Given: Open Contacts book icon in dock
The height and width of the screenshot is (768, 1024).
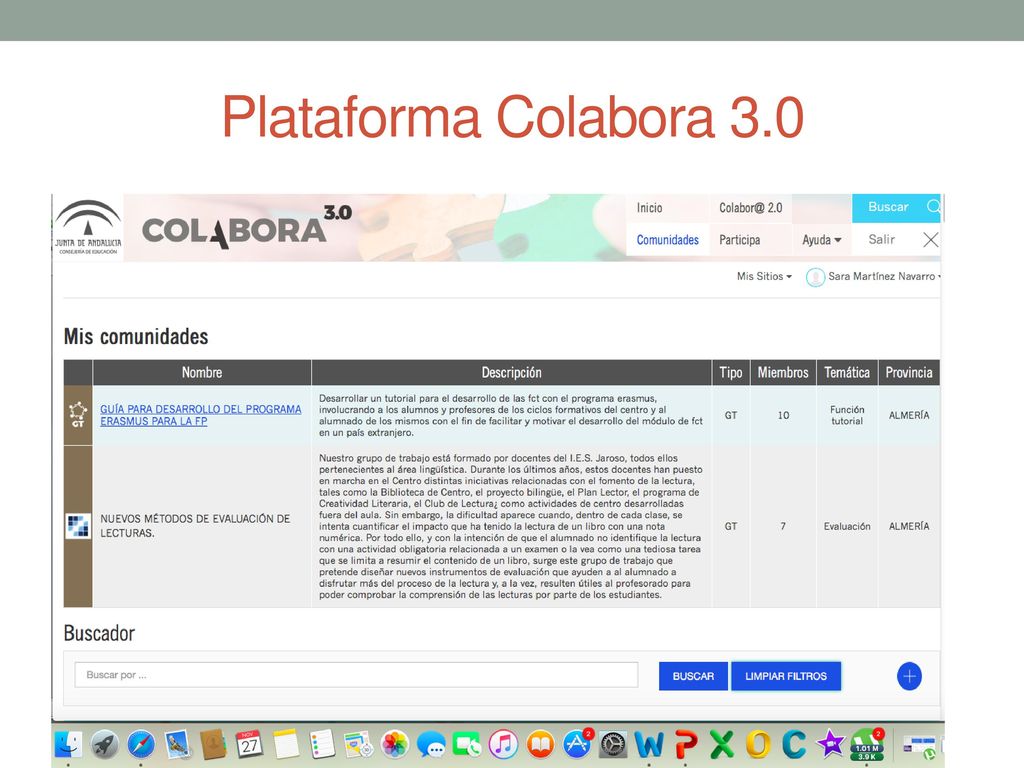Looking at the screenshot, I should (x=213, y=744).
